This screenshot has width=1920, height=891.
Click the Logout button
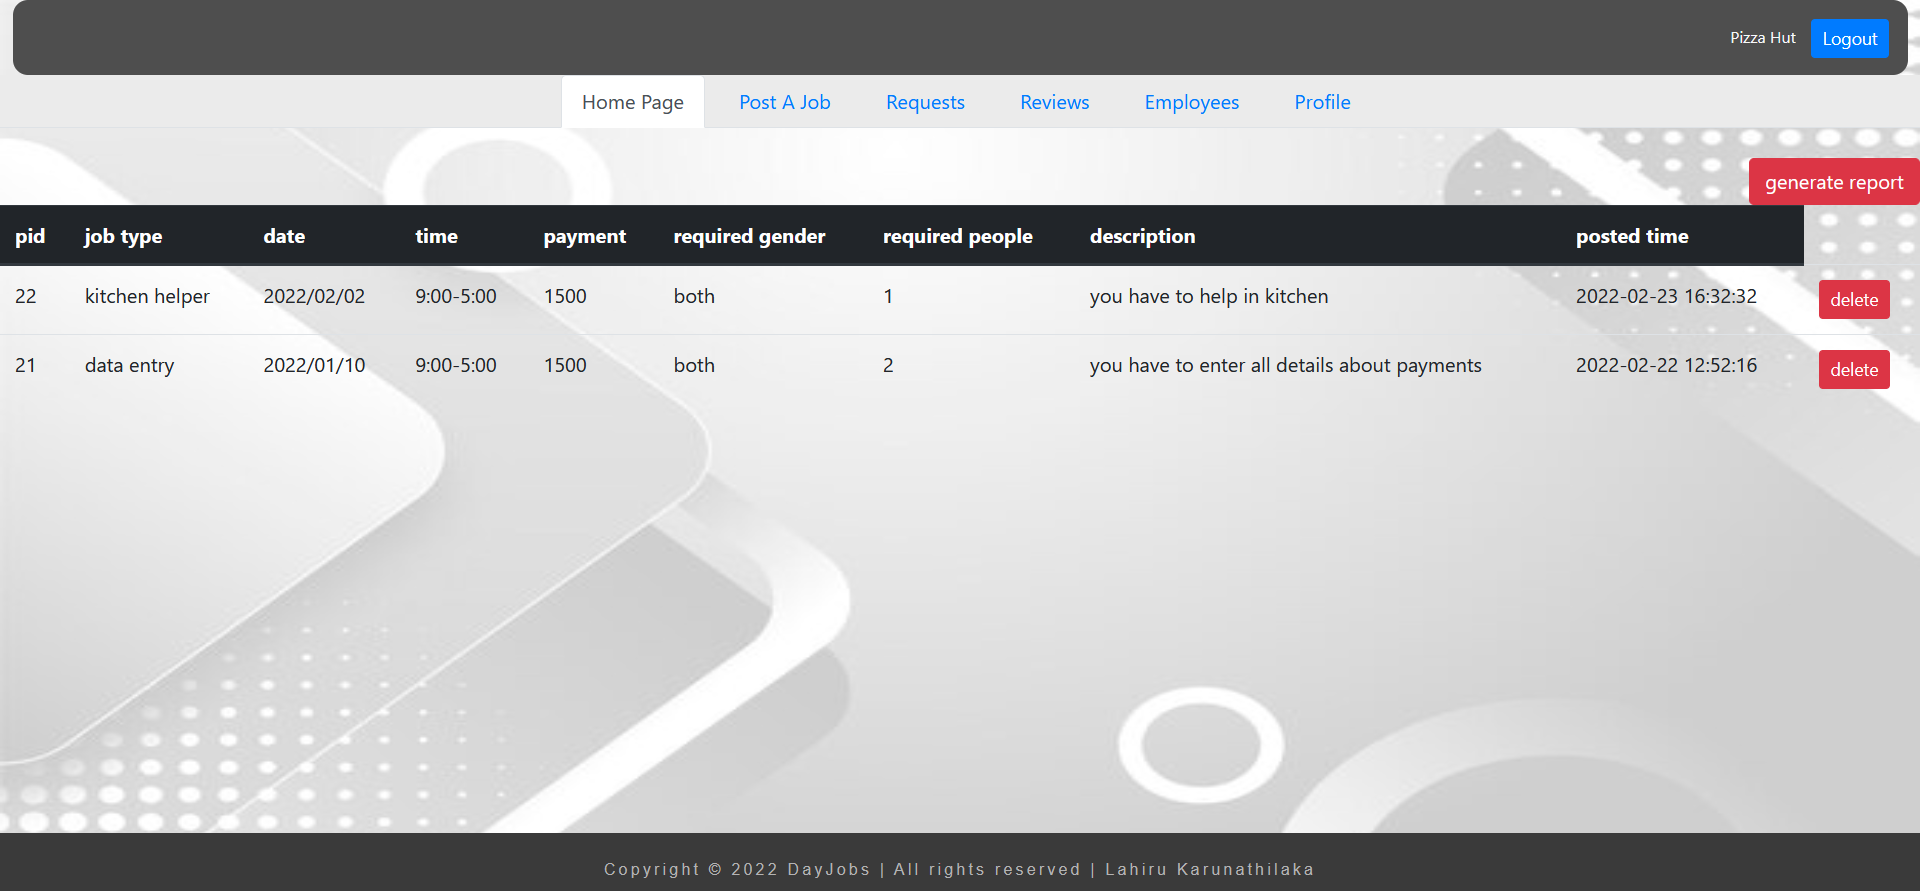pyautogui.click(x=1849, y=39)
